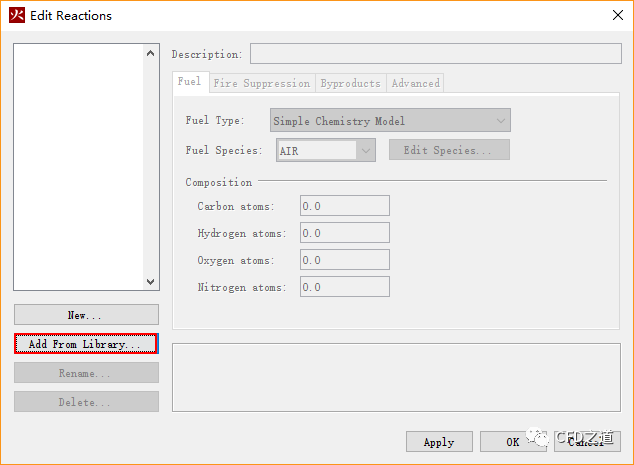Apply the reaction changes
The image size is (634, 465).
pos(438,442)
